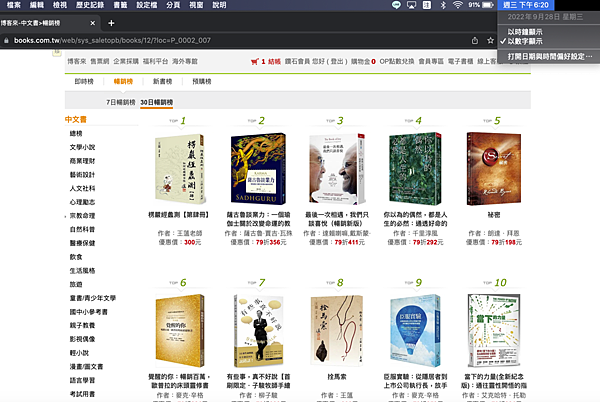This screenshot has width=600, height=402.
Task: Open the 售票網 link
Action: tap(99, 61)
